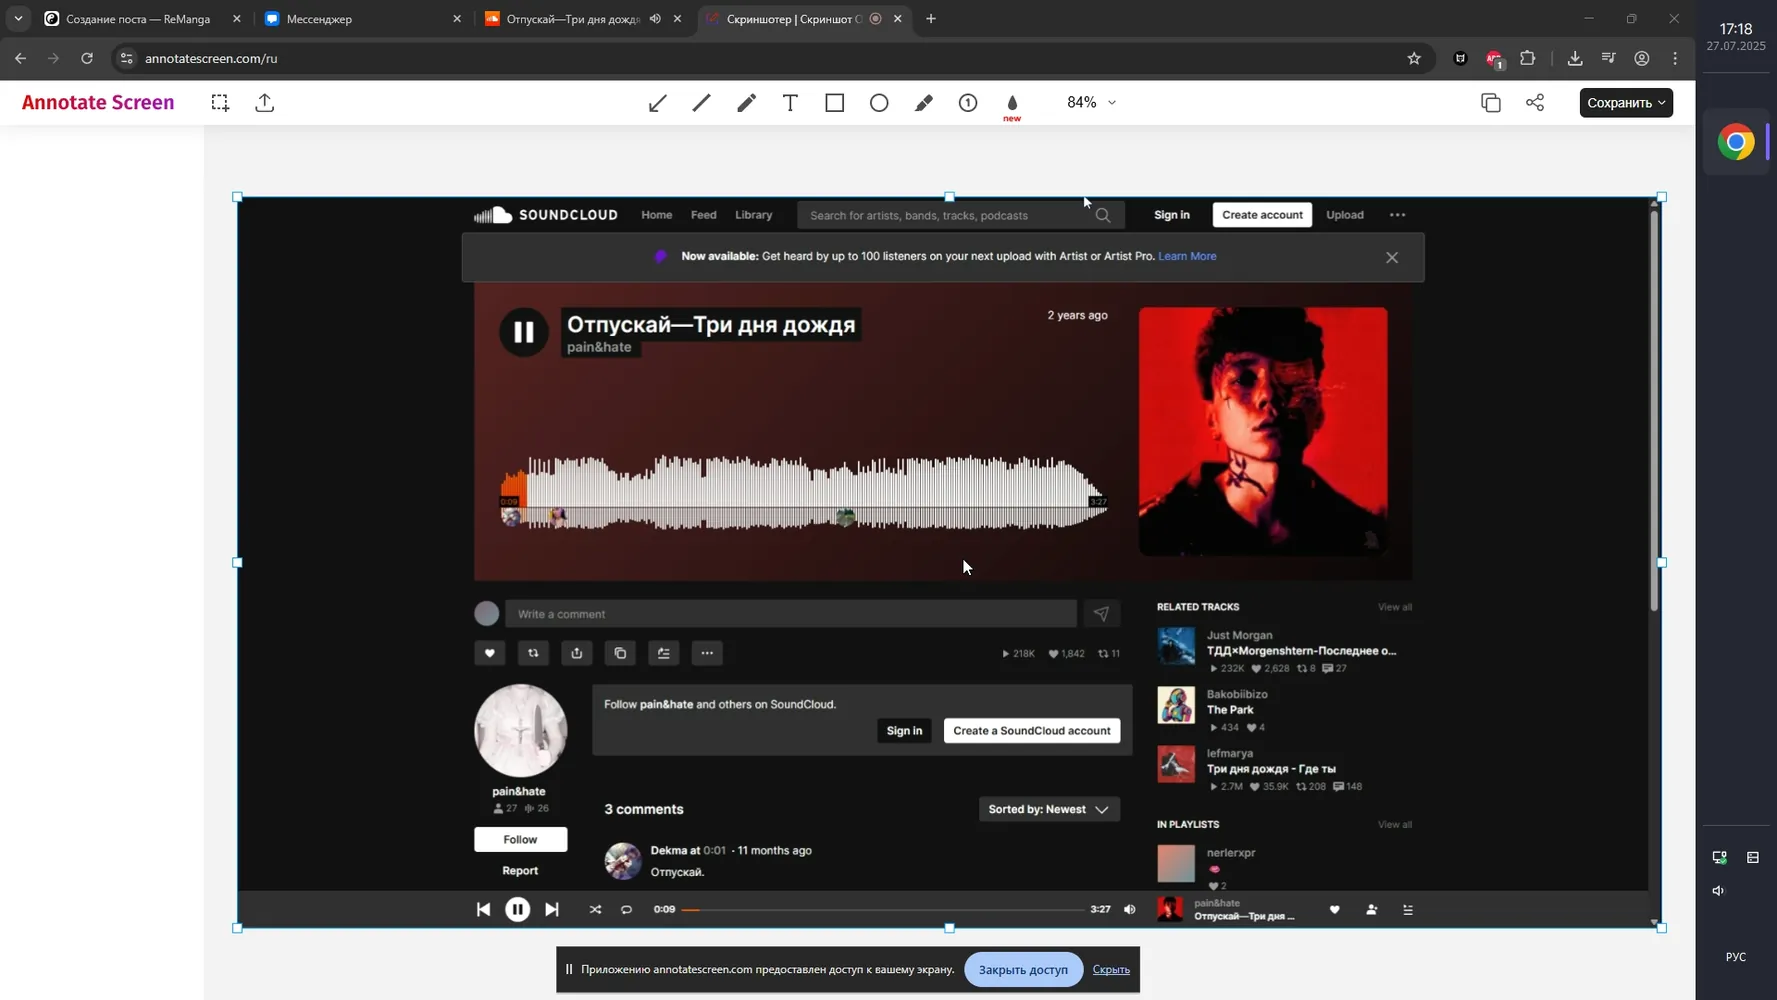Switch to Создание поста — ReManga tab

pyautogui.click(x=142, y=18)
